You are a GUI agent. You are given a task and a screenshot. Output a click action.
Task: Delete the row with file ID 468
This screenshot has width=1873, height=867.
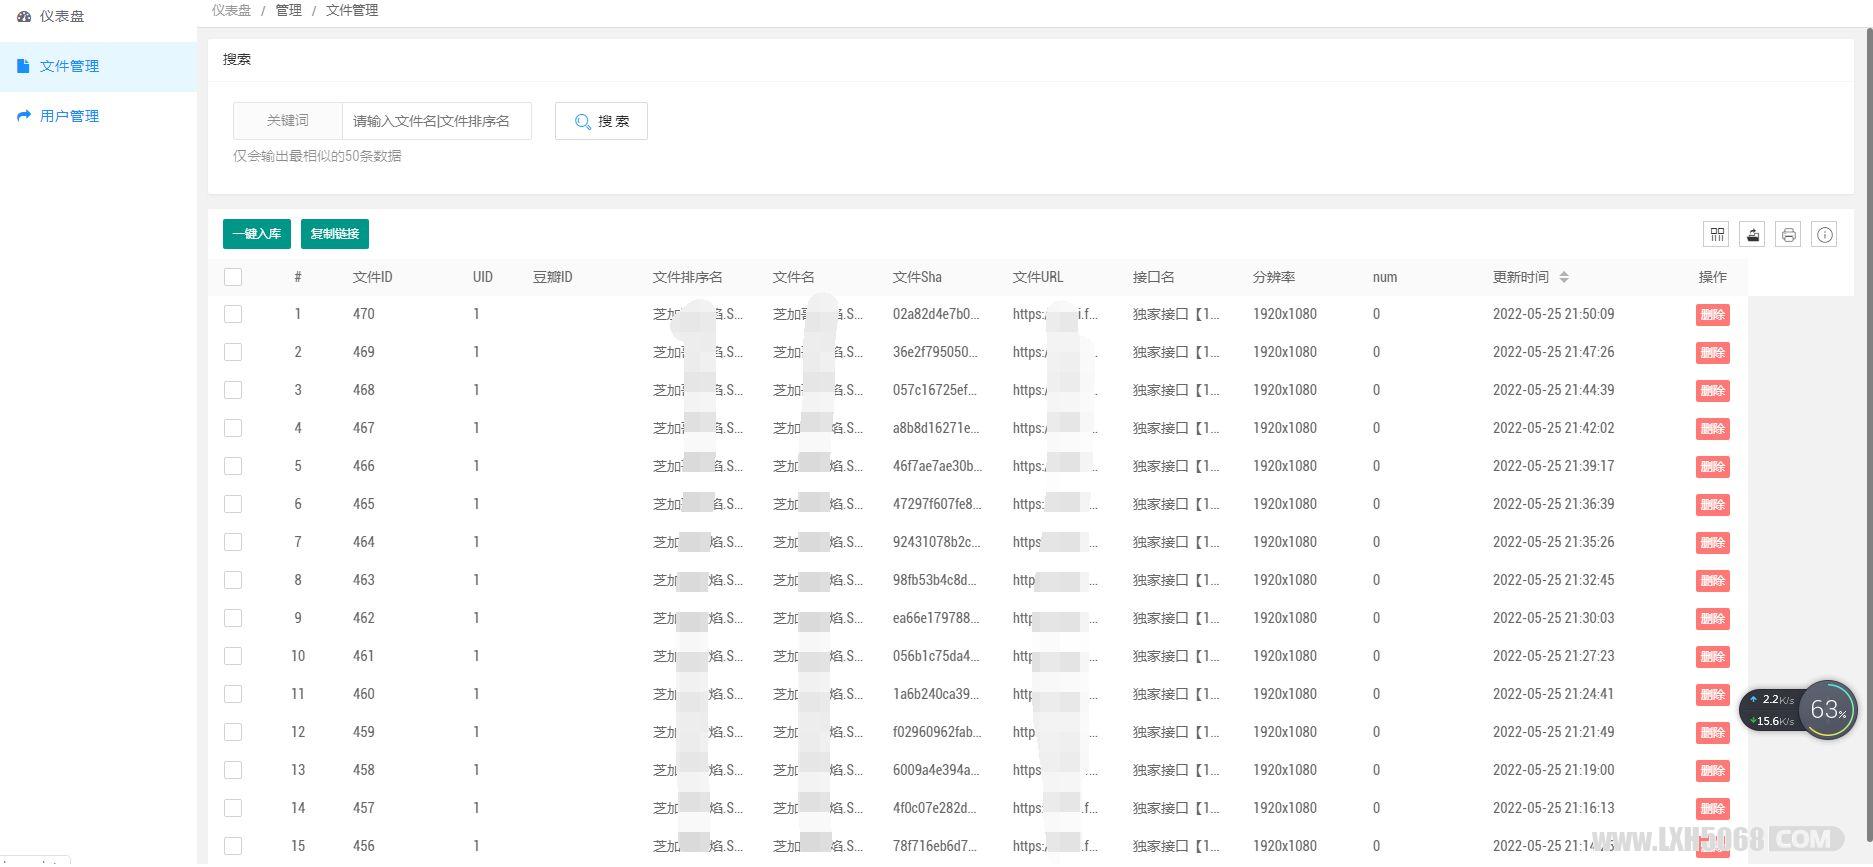1713,391
